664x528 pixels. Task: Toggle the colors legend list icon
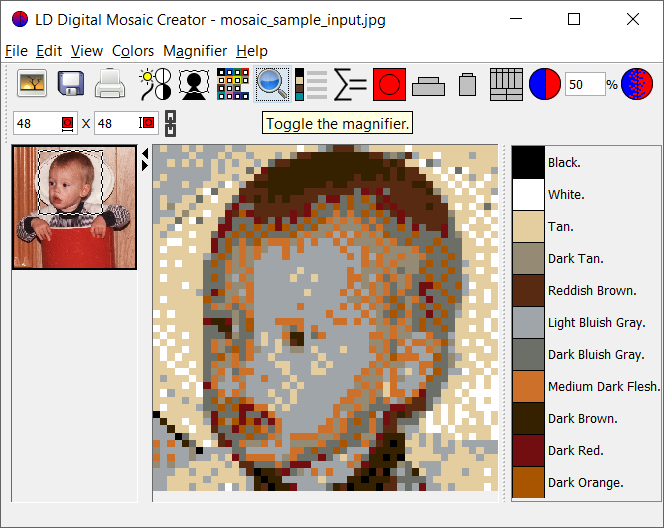(311, 84)
